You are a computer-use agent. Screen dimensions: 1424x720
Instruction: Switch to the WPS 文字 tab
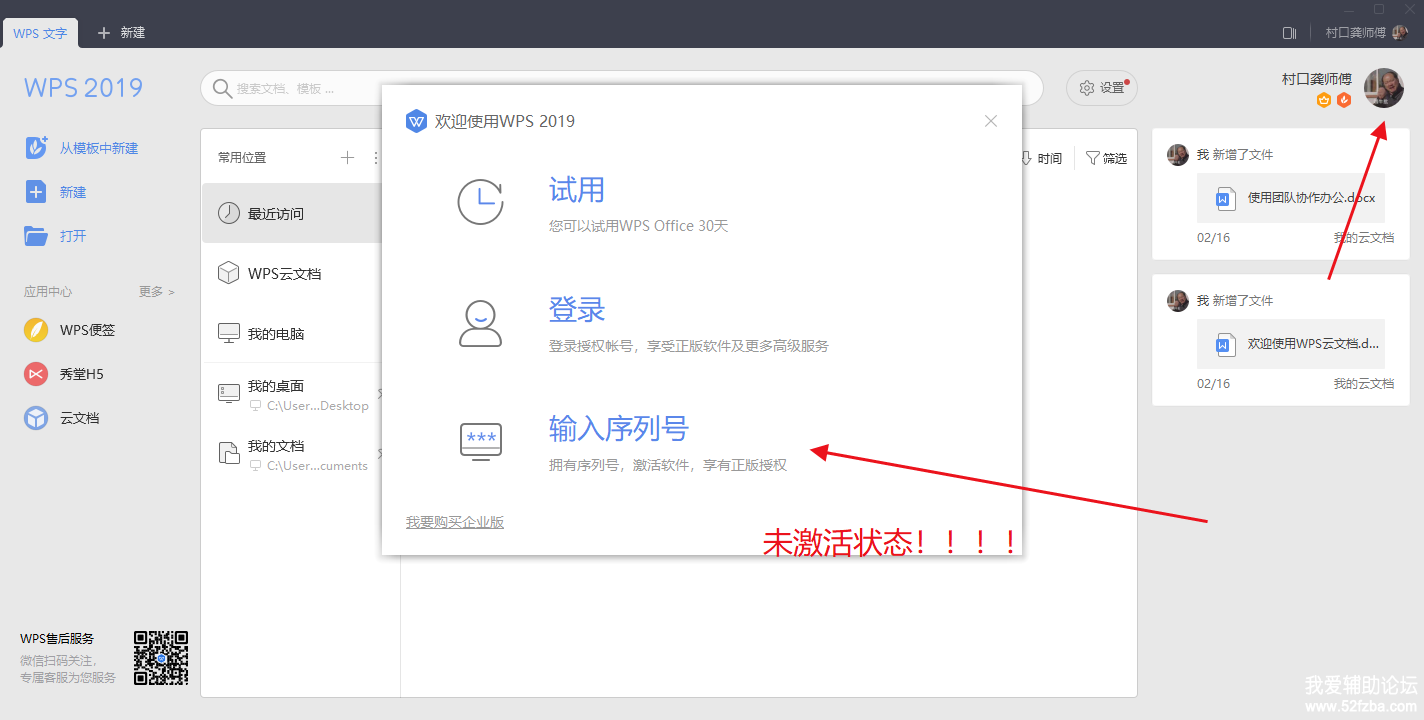point(40,33)
